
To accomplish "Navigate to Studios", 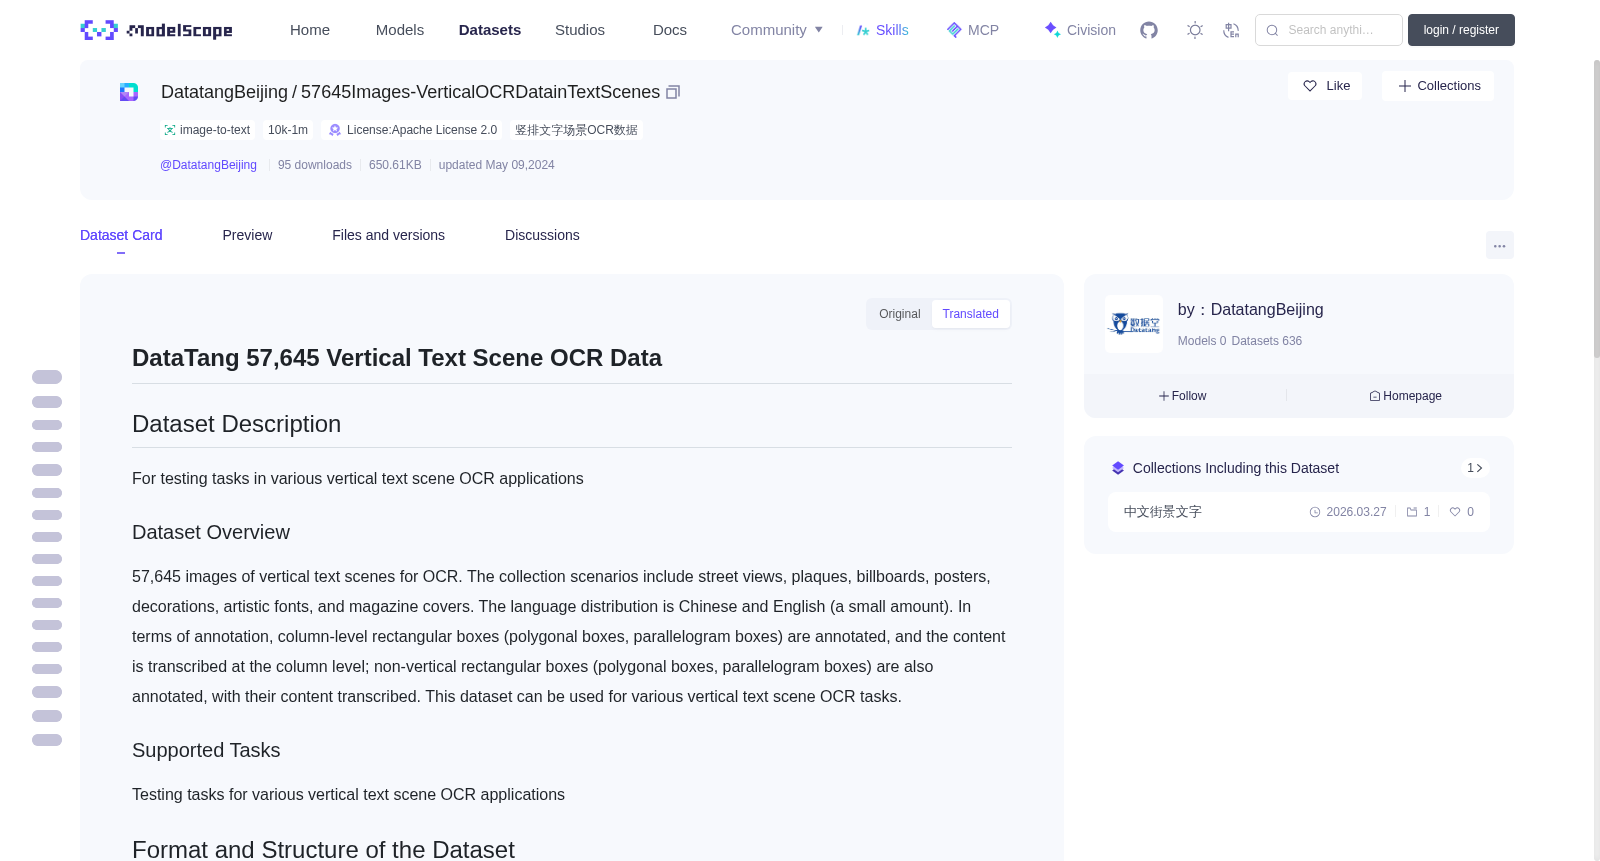I will click(580, 30).
